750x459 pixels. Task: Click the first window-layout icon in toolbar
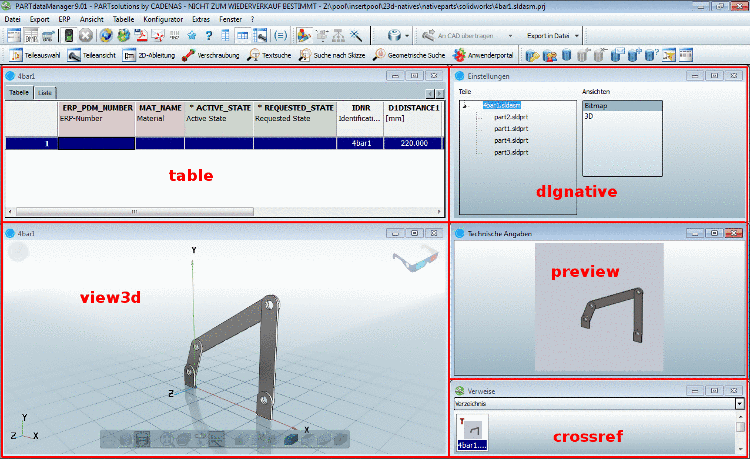pos(14,36)
